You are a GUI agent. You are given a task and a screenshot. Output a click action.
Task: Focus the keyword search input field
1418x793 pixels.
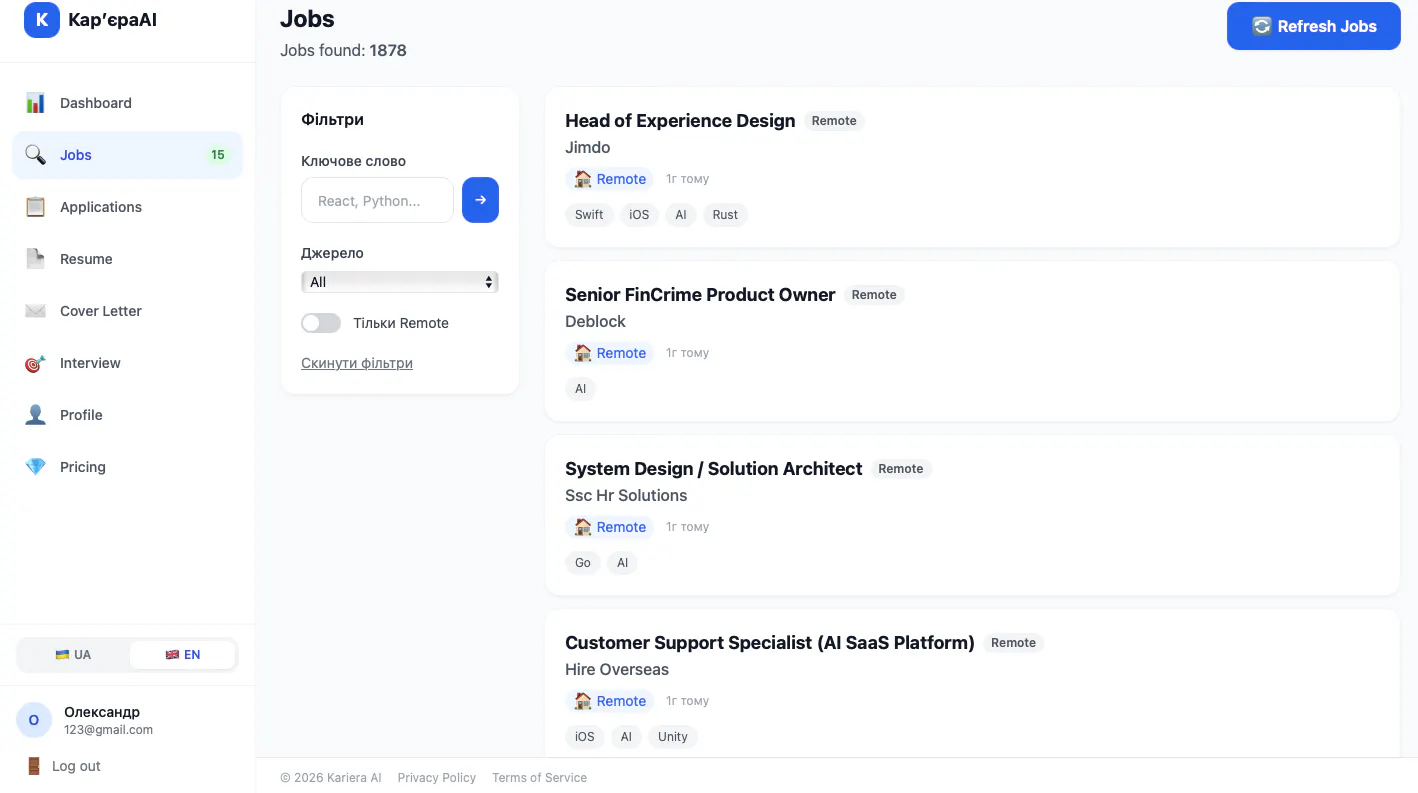pos(377,200)
